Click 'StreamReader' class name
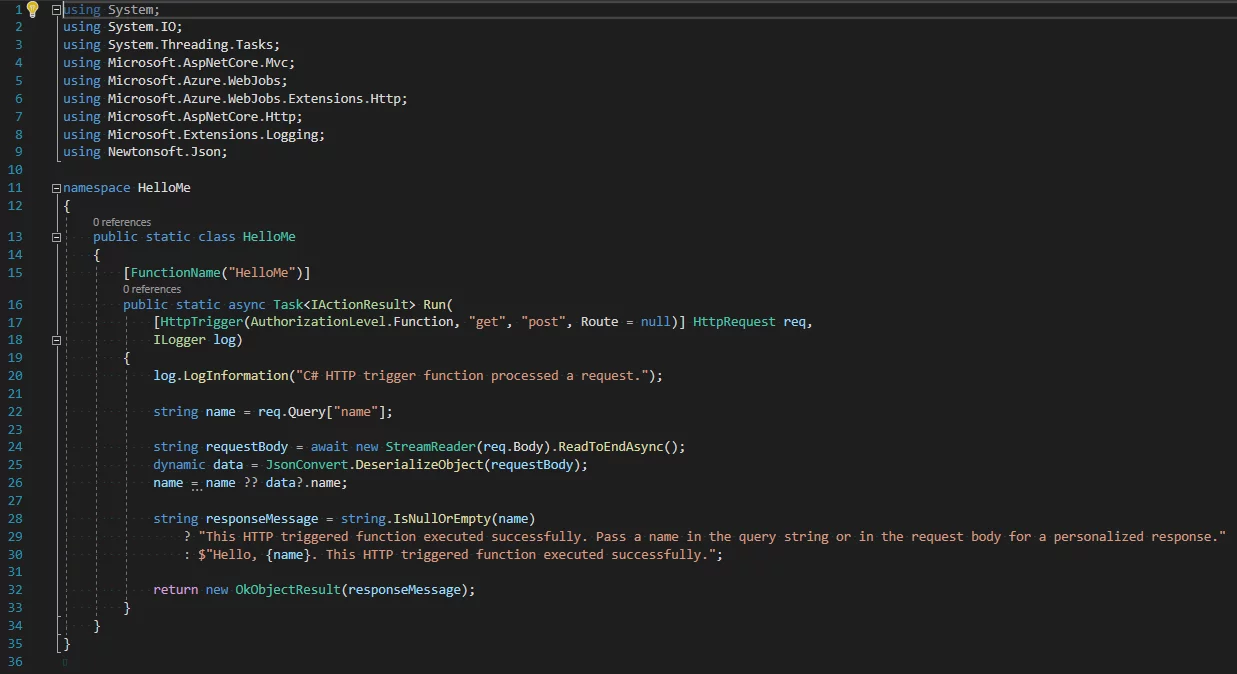1237x674 pixels. point(431,448)
